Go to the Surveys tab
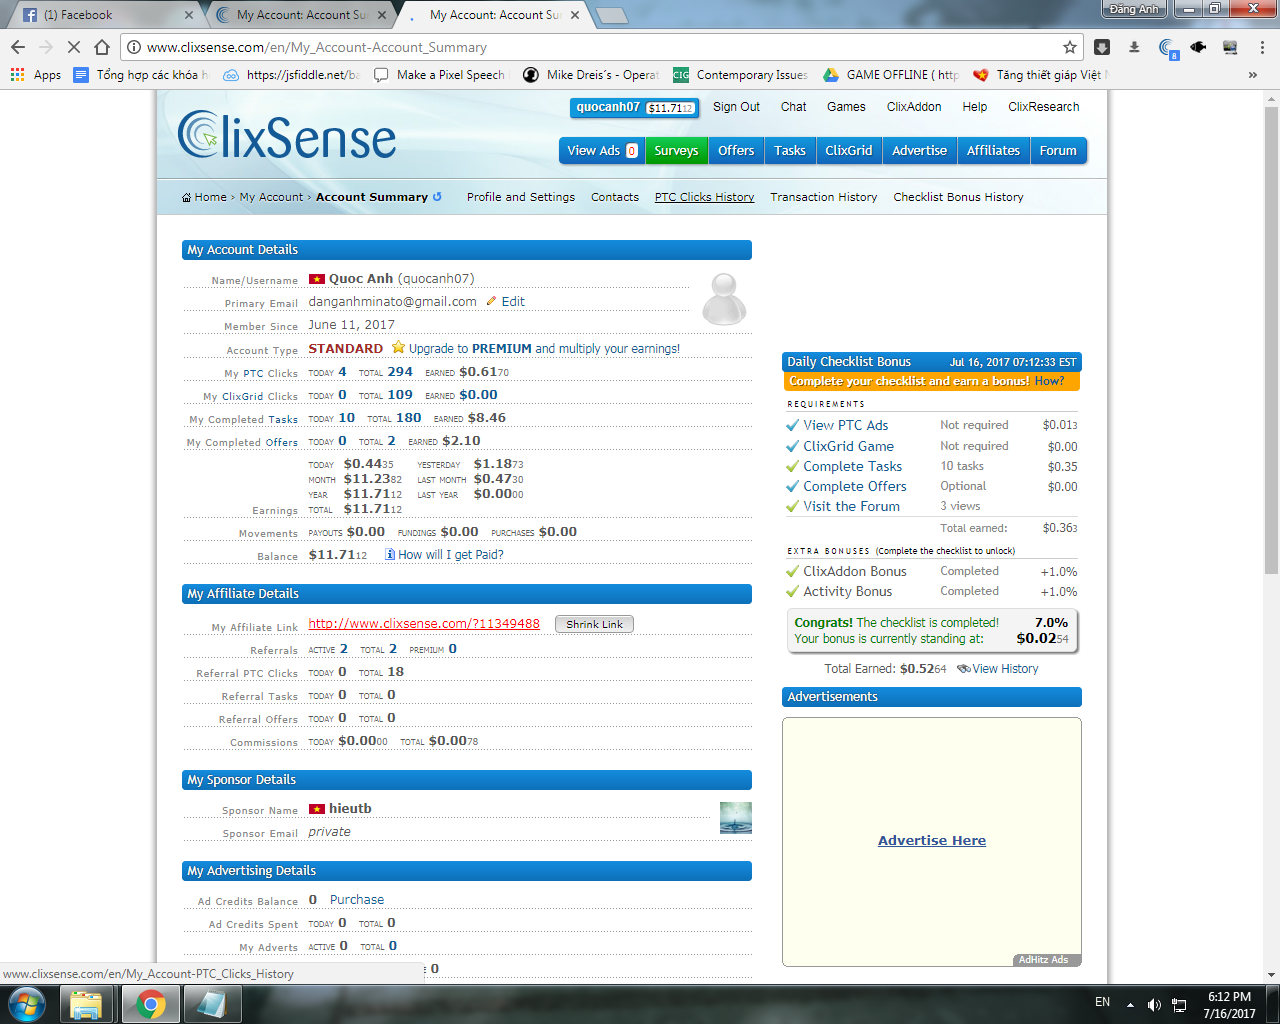The height and width of the screenshot is (1024, 1280). [676, 151]
